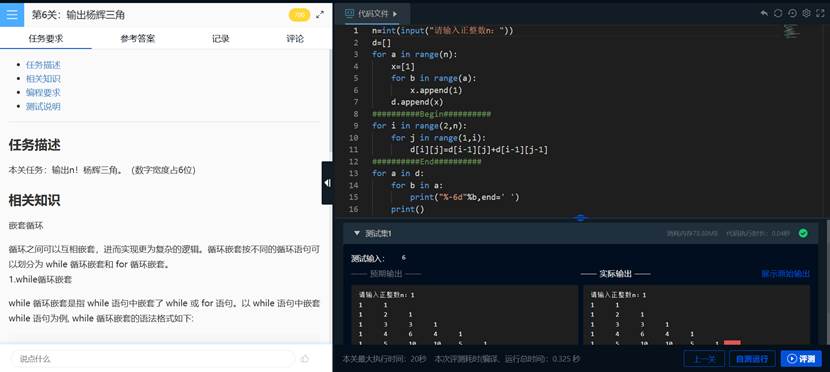Click the 嵌套循环 text

25,225
